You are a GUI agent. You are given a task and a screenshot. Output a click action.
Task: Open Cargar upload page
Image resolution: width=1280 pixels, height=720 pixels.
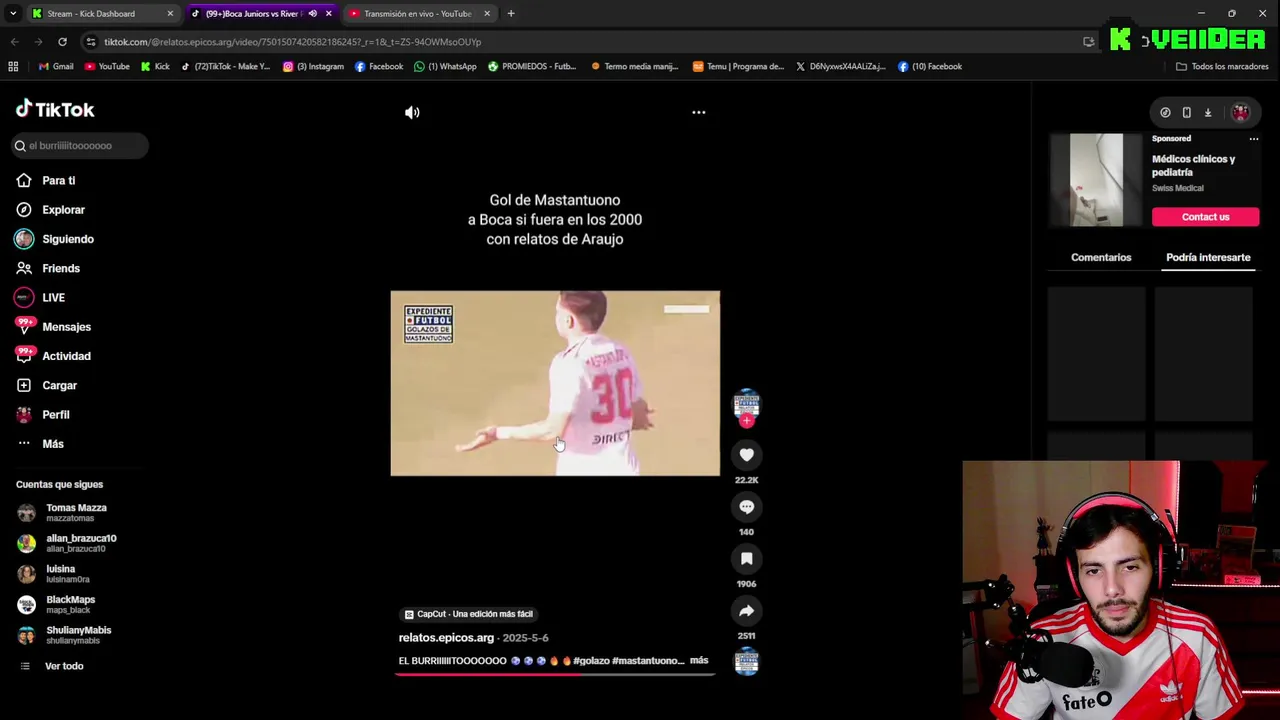[x=59, y=385]
